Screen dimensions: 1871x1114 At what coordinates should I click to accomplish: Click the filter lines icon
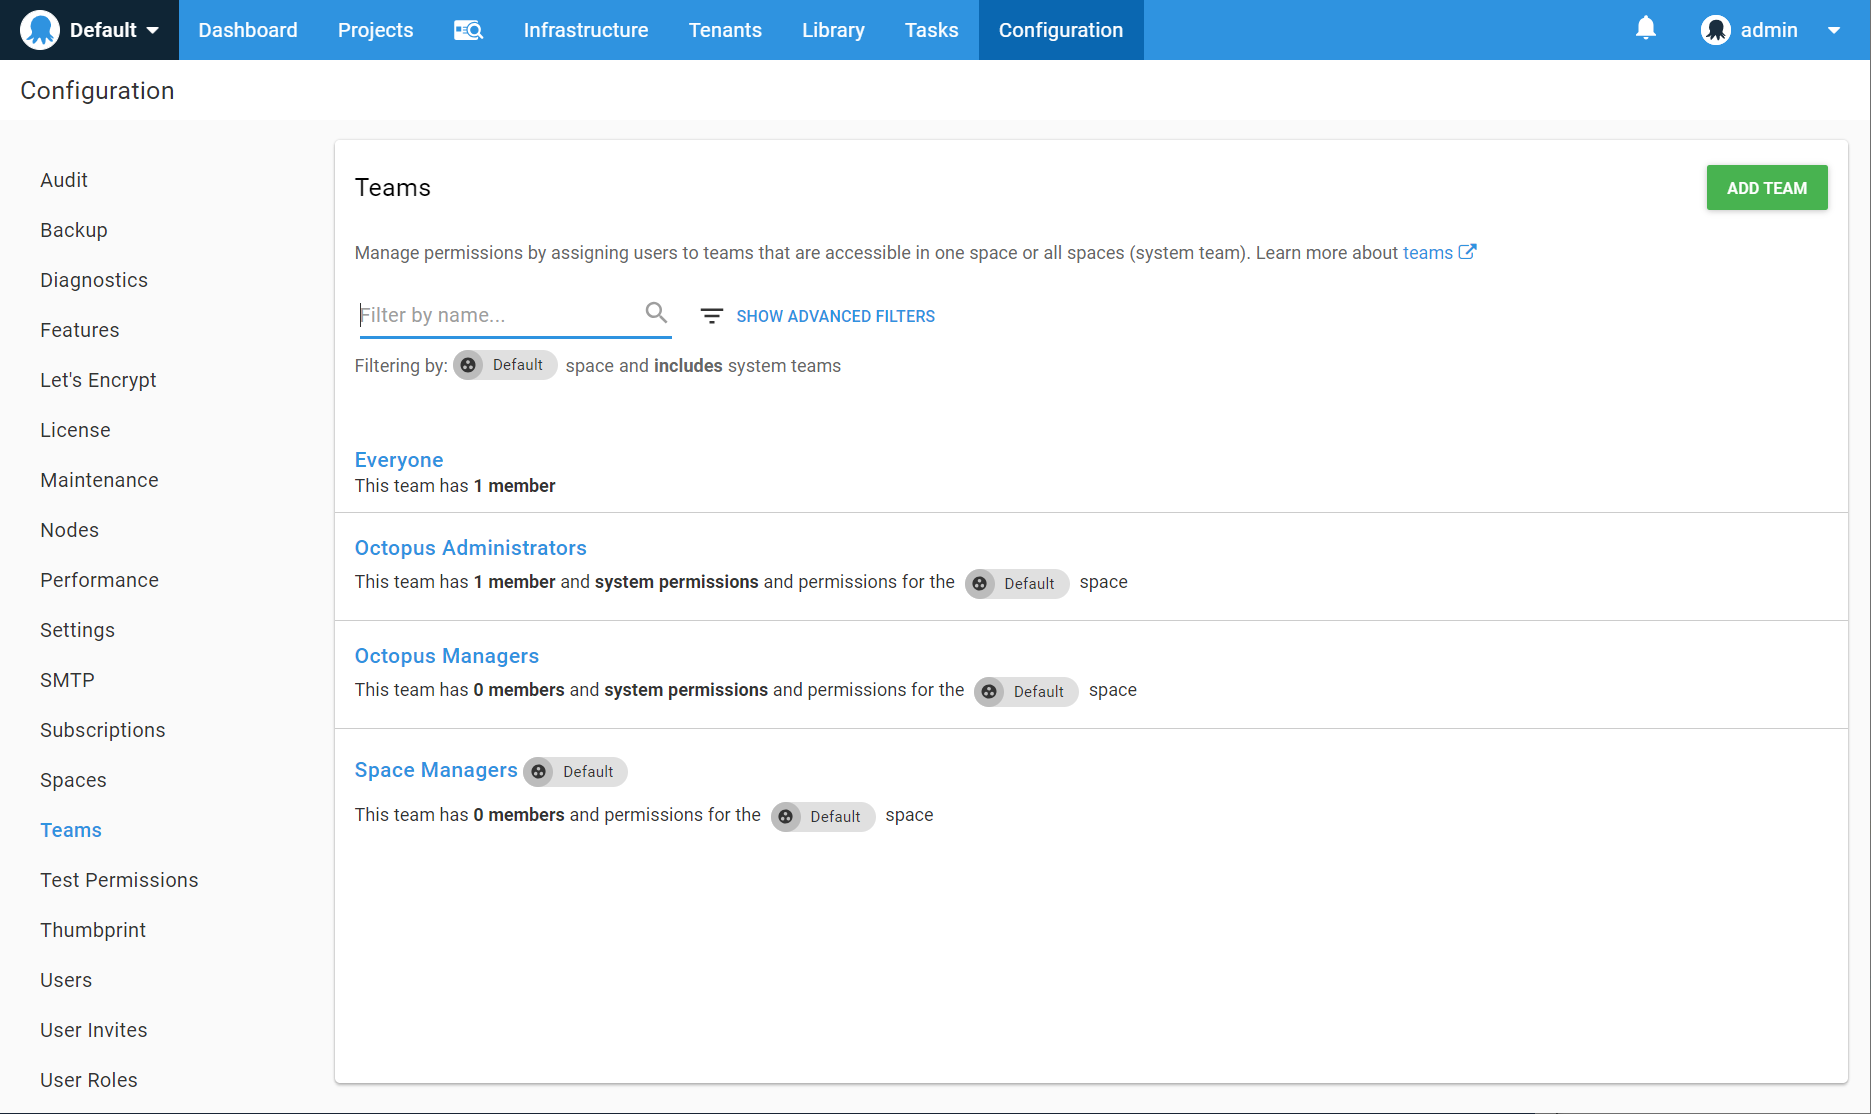(x=711, y=316)
